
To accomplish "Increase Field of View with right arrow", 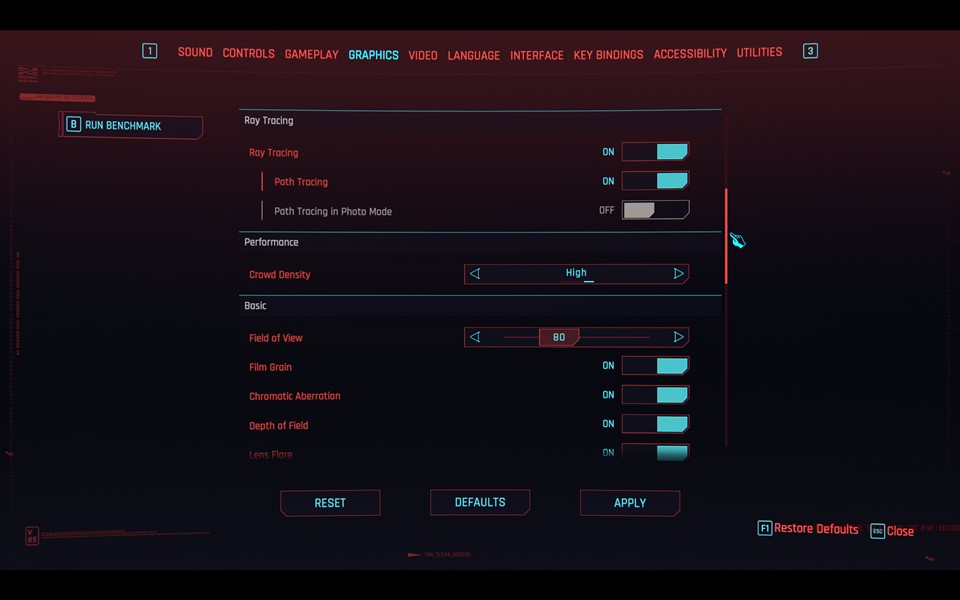I will pyautogui.click(x=678, y=338).
